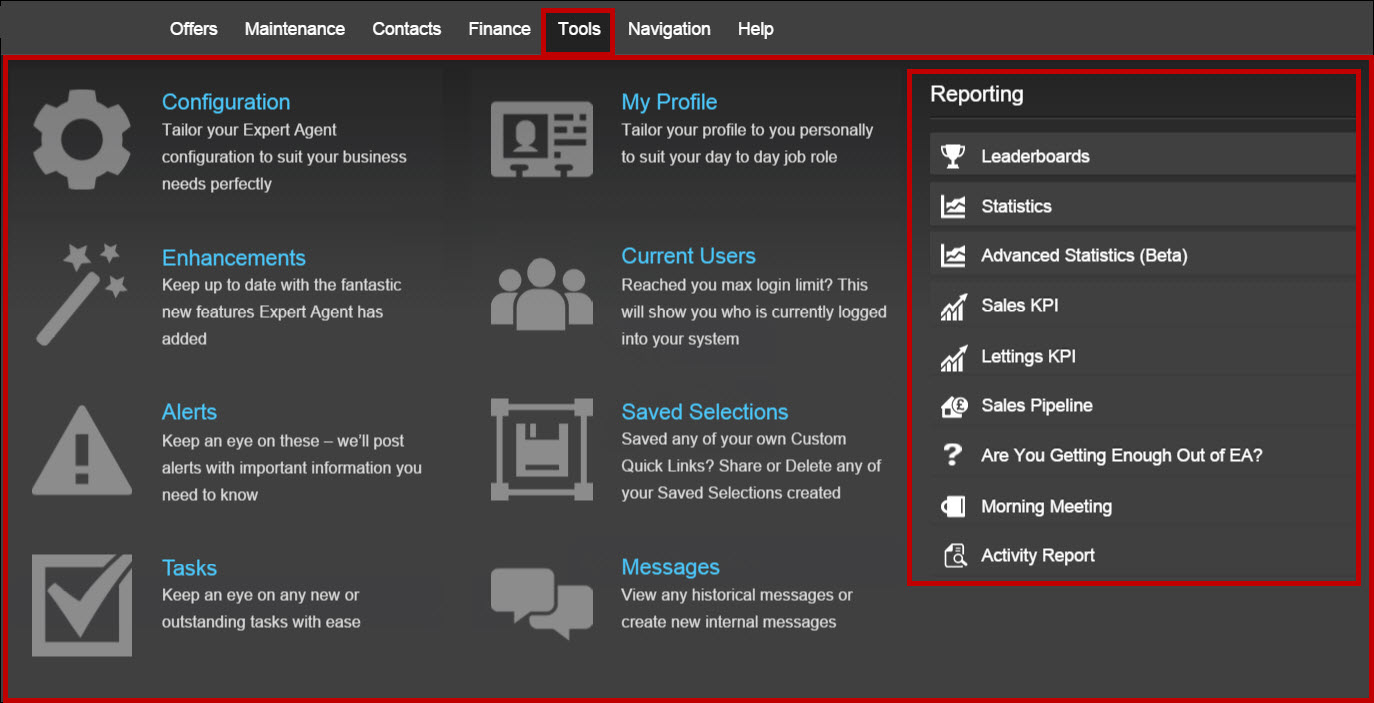Select the Tools menu
1374x703 pixels.
click(x=579, y=29)
